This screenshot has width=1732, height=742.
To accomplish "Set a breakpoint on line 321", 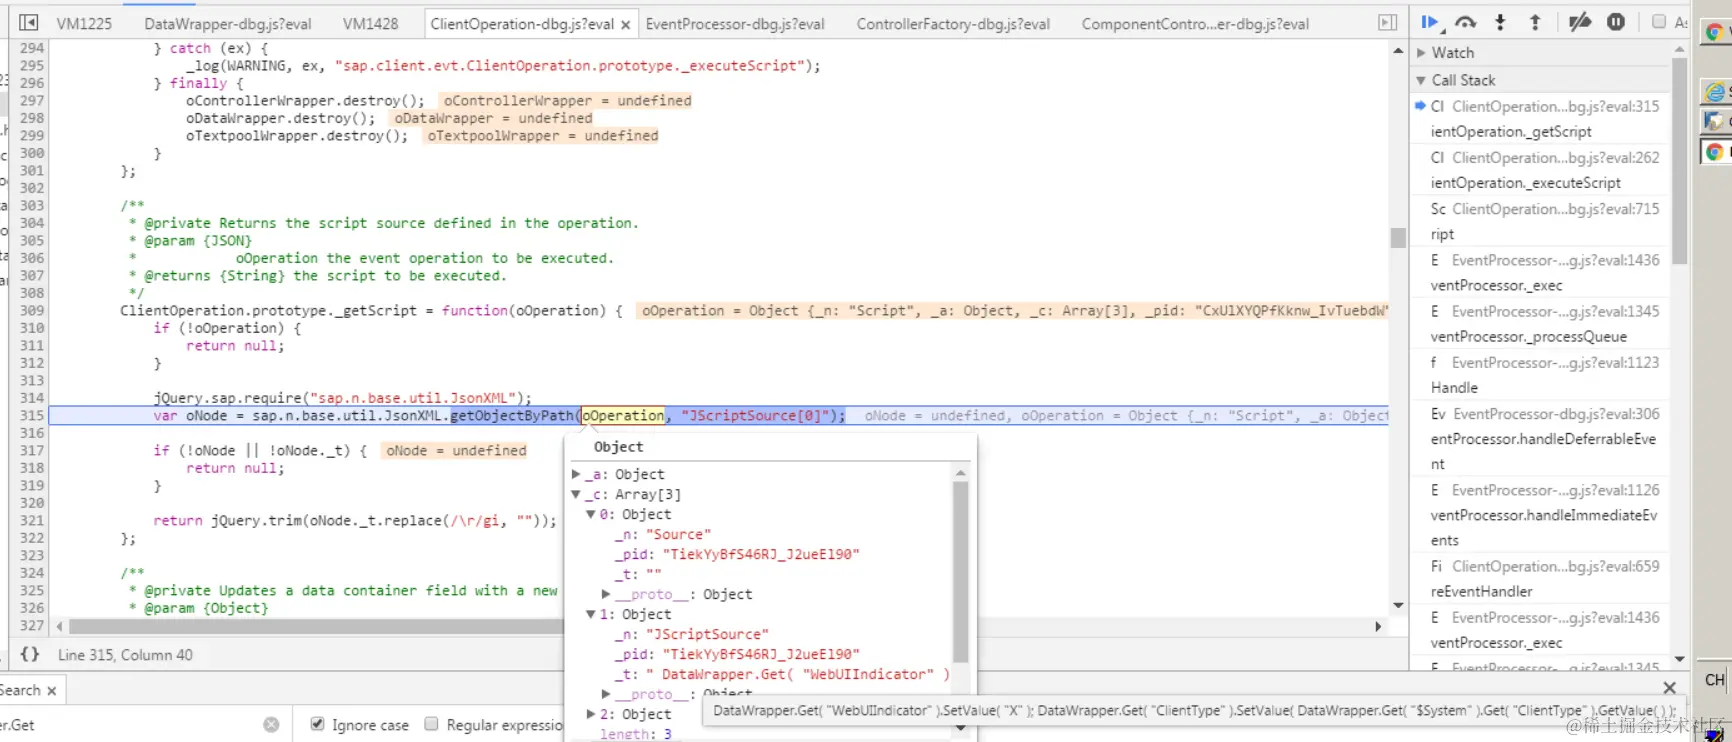I will coord(31,520).
